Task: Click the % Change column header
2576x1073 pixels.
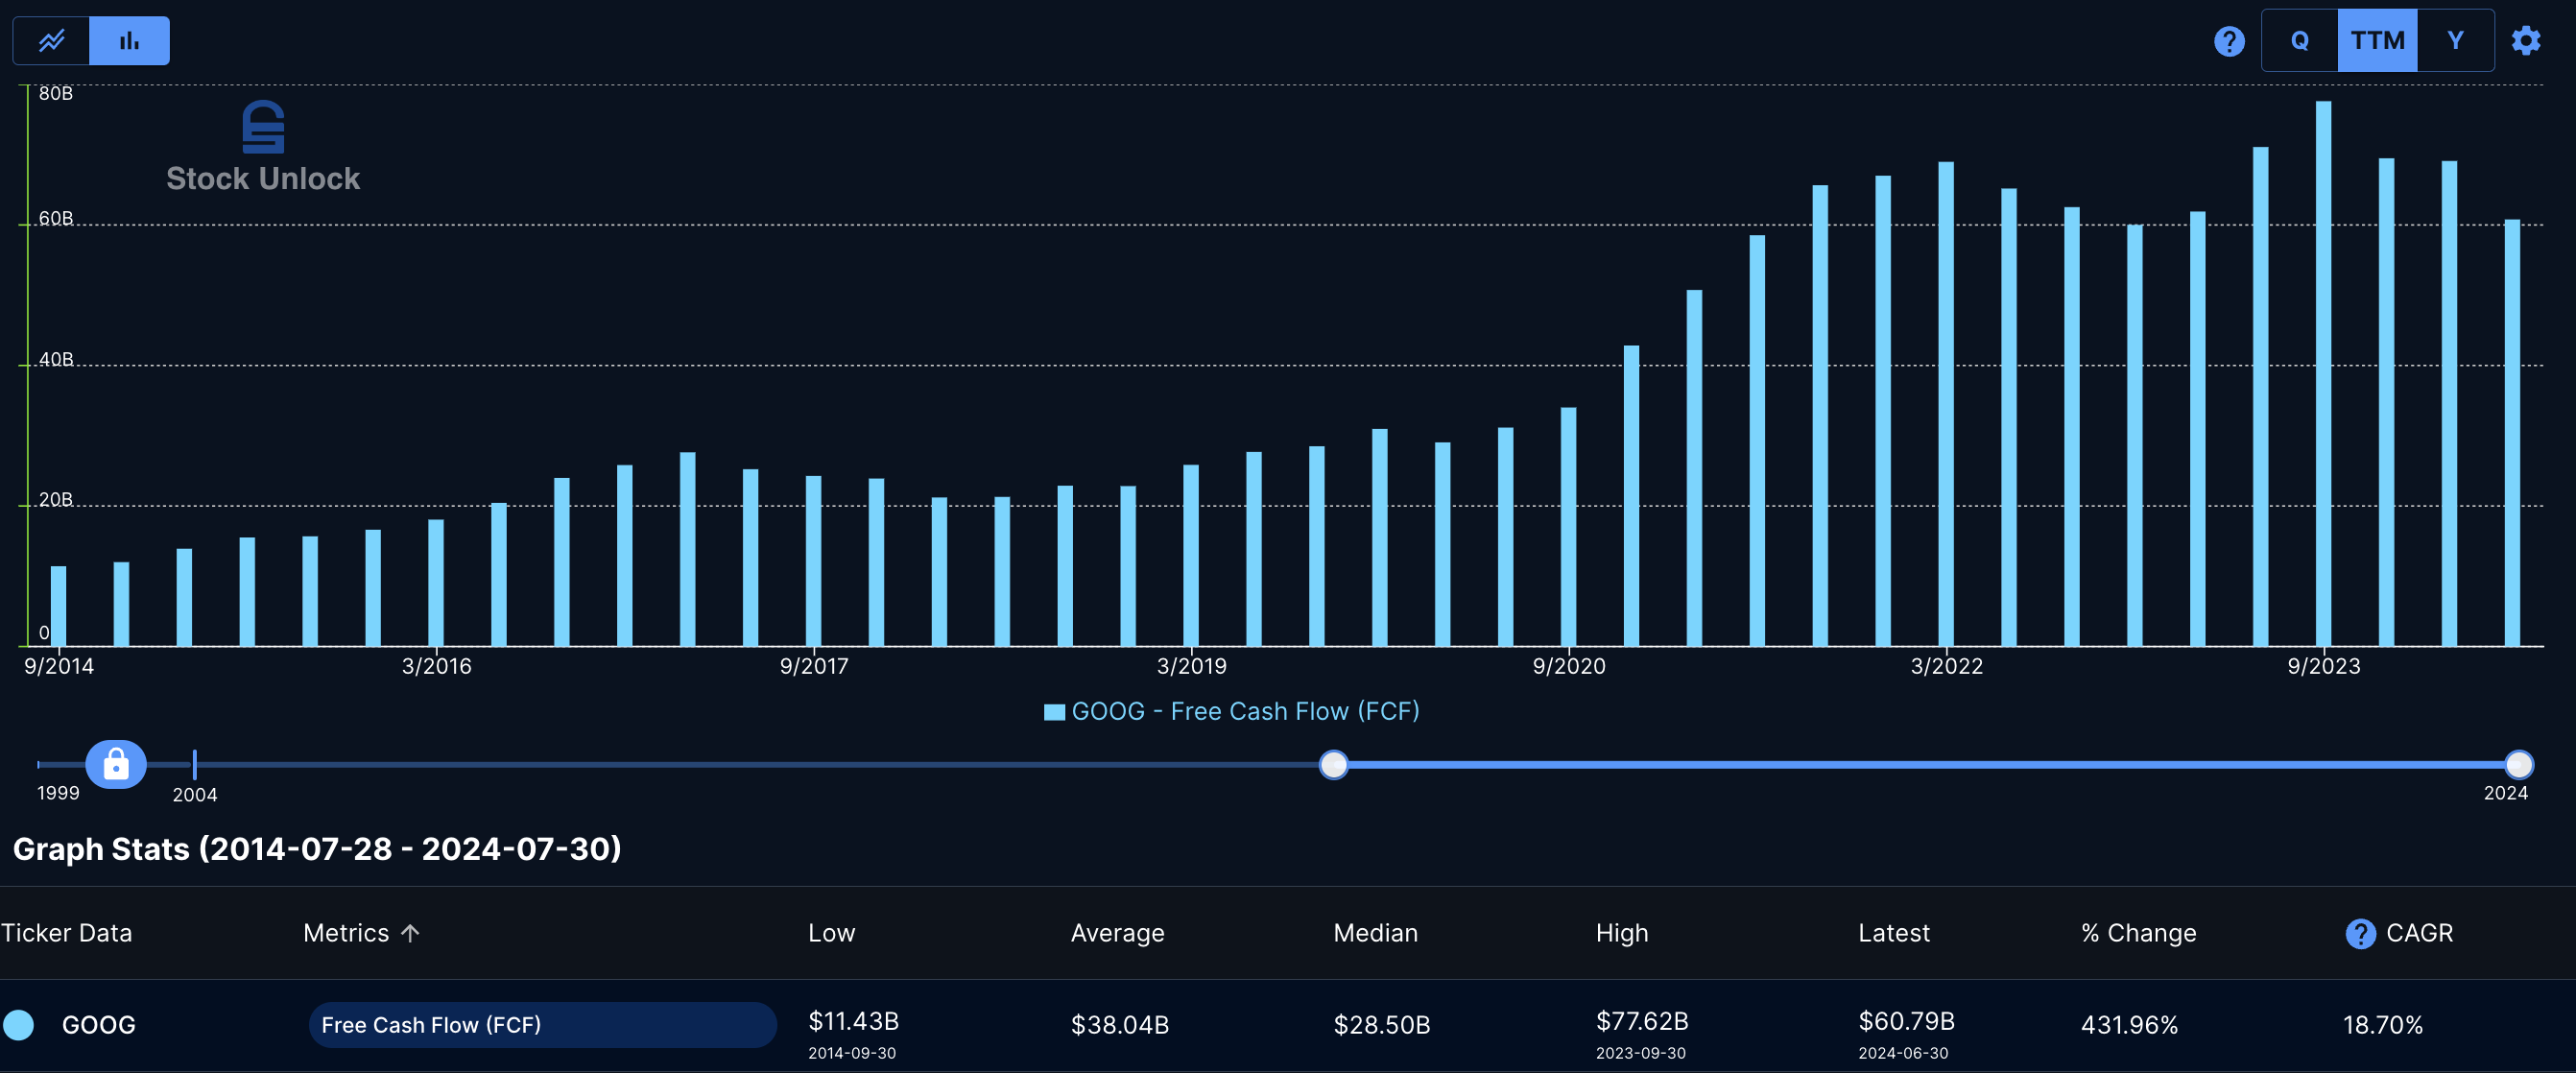Action: (2138, 933)
